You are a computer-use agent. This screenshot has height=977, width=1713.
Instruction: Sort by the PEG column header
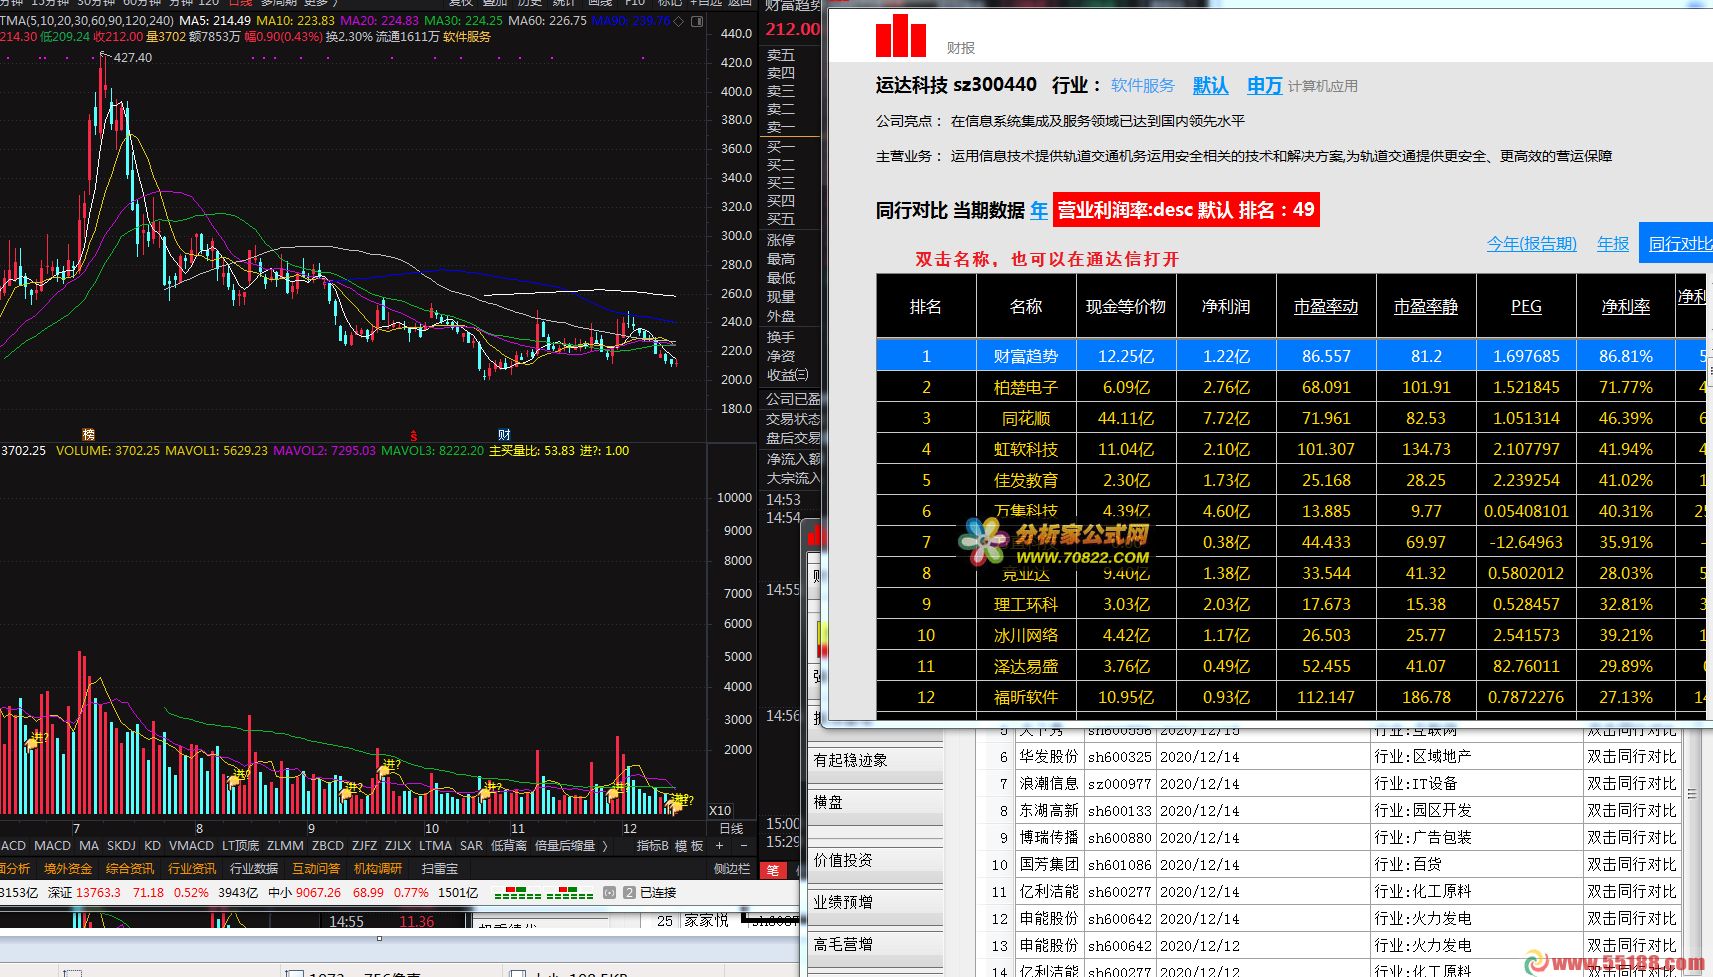1526,307
